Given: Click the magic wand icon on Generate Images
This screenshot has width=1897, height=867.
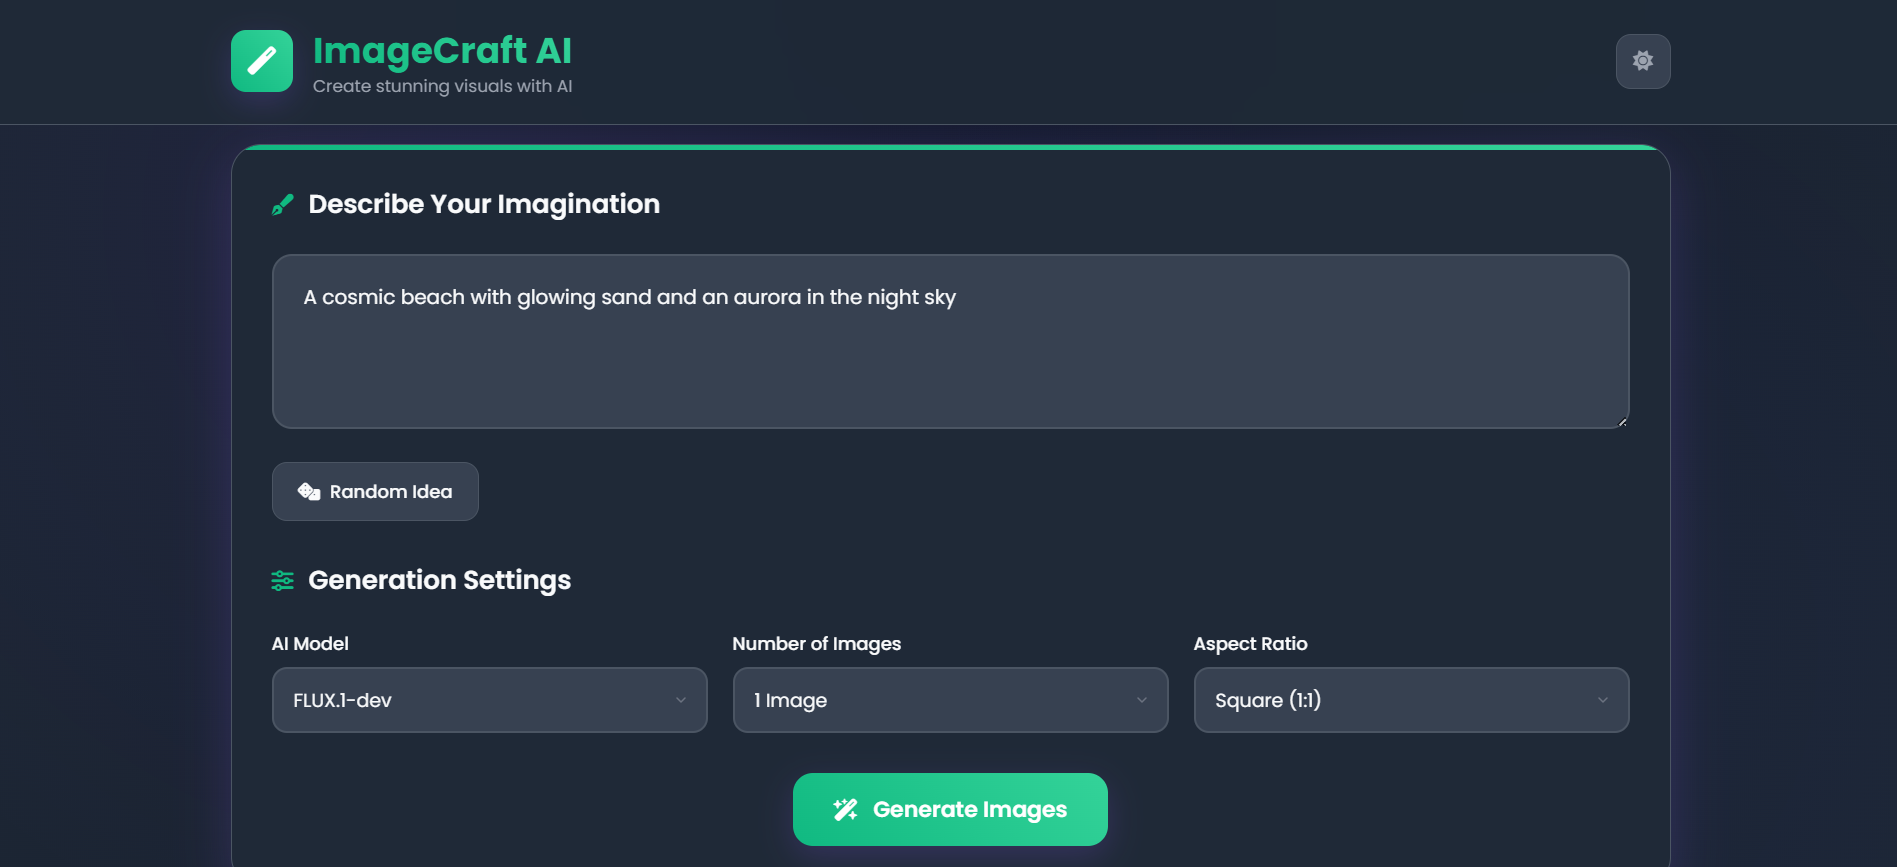Looking at the screenshot, I should [x=845, y=809].
